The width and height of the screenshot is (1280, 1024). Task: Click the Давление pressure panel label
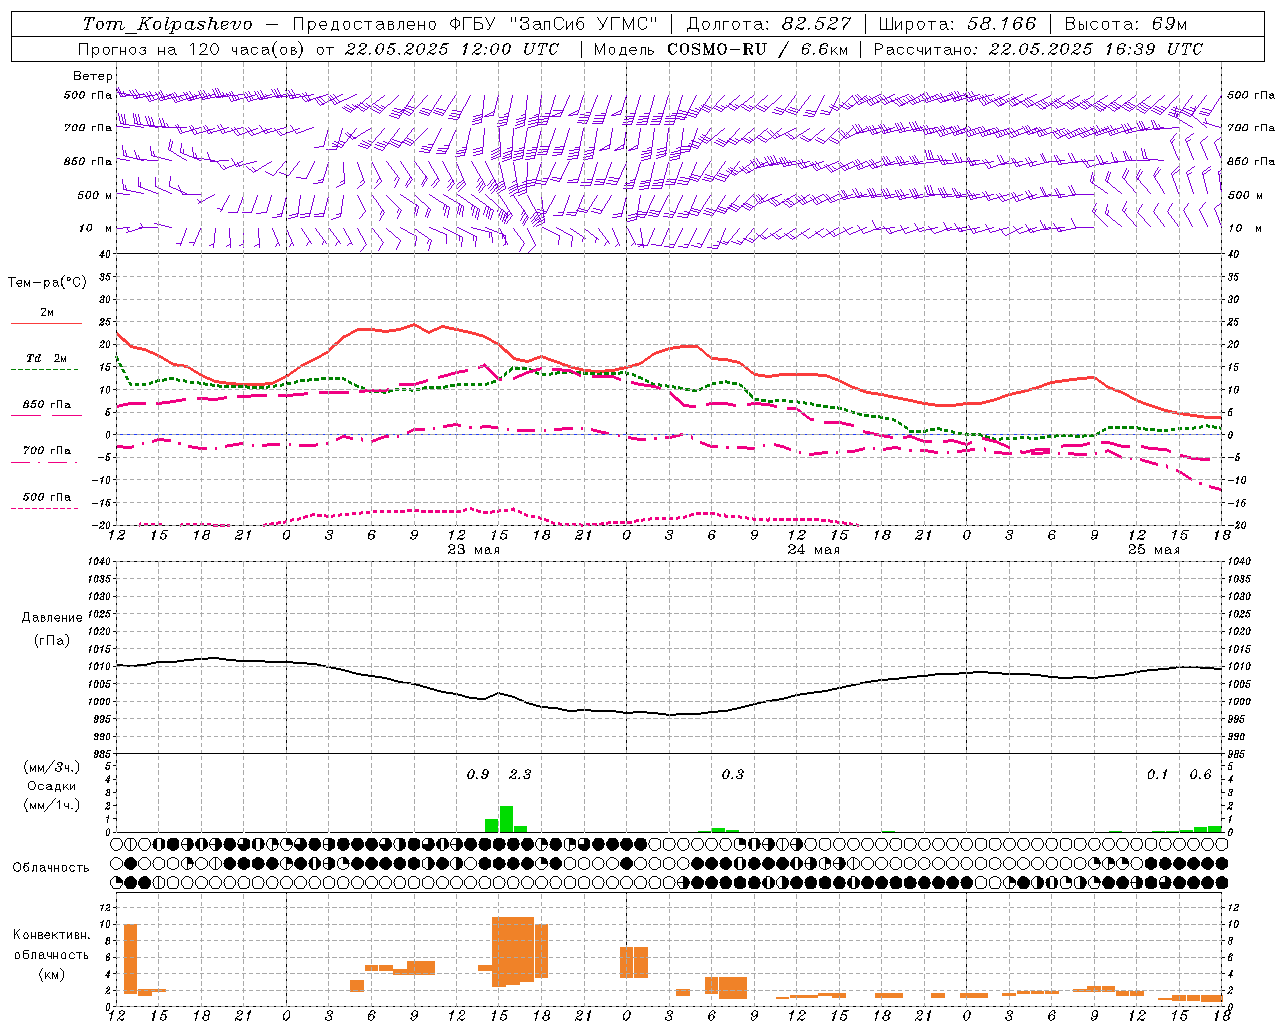(x=52, y=618)
